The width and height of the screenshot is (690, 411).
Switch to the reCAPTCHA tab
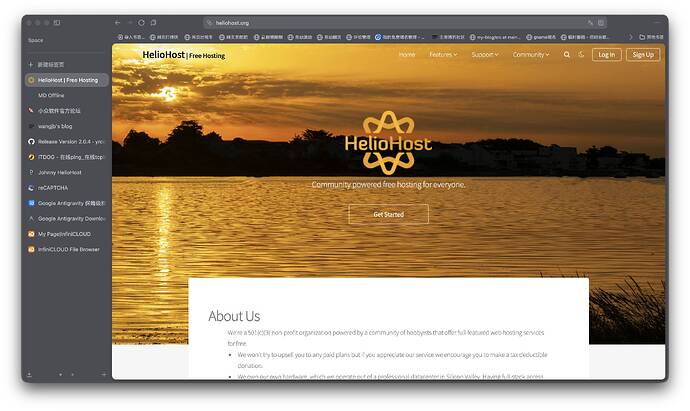point(67,188)
